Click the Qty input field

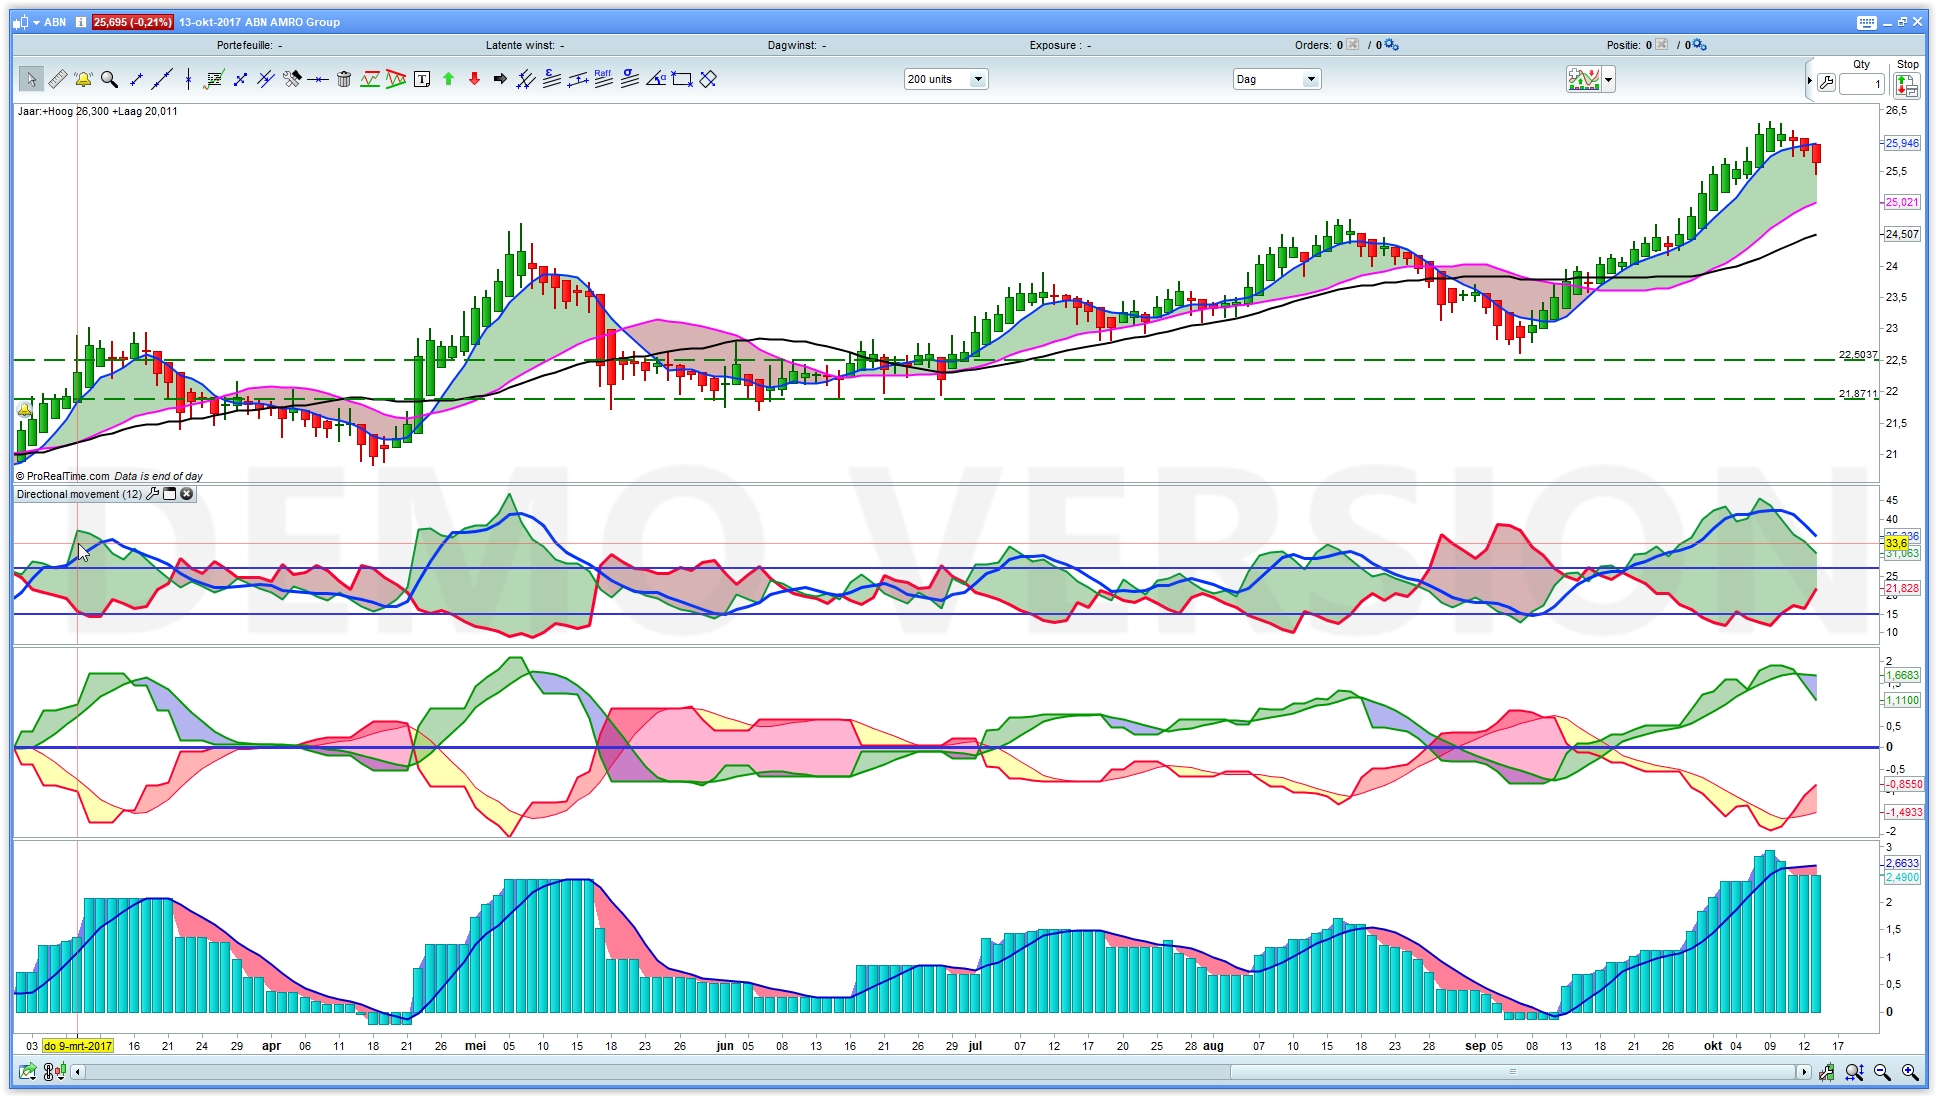[1861, 85]
